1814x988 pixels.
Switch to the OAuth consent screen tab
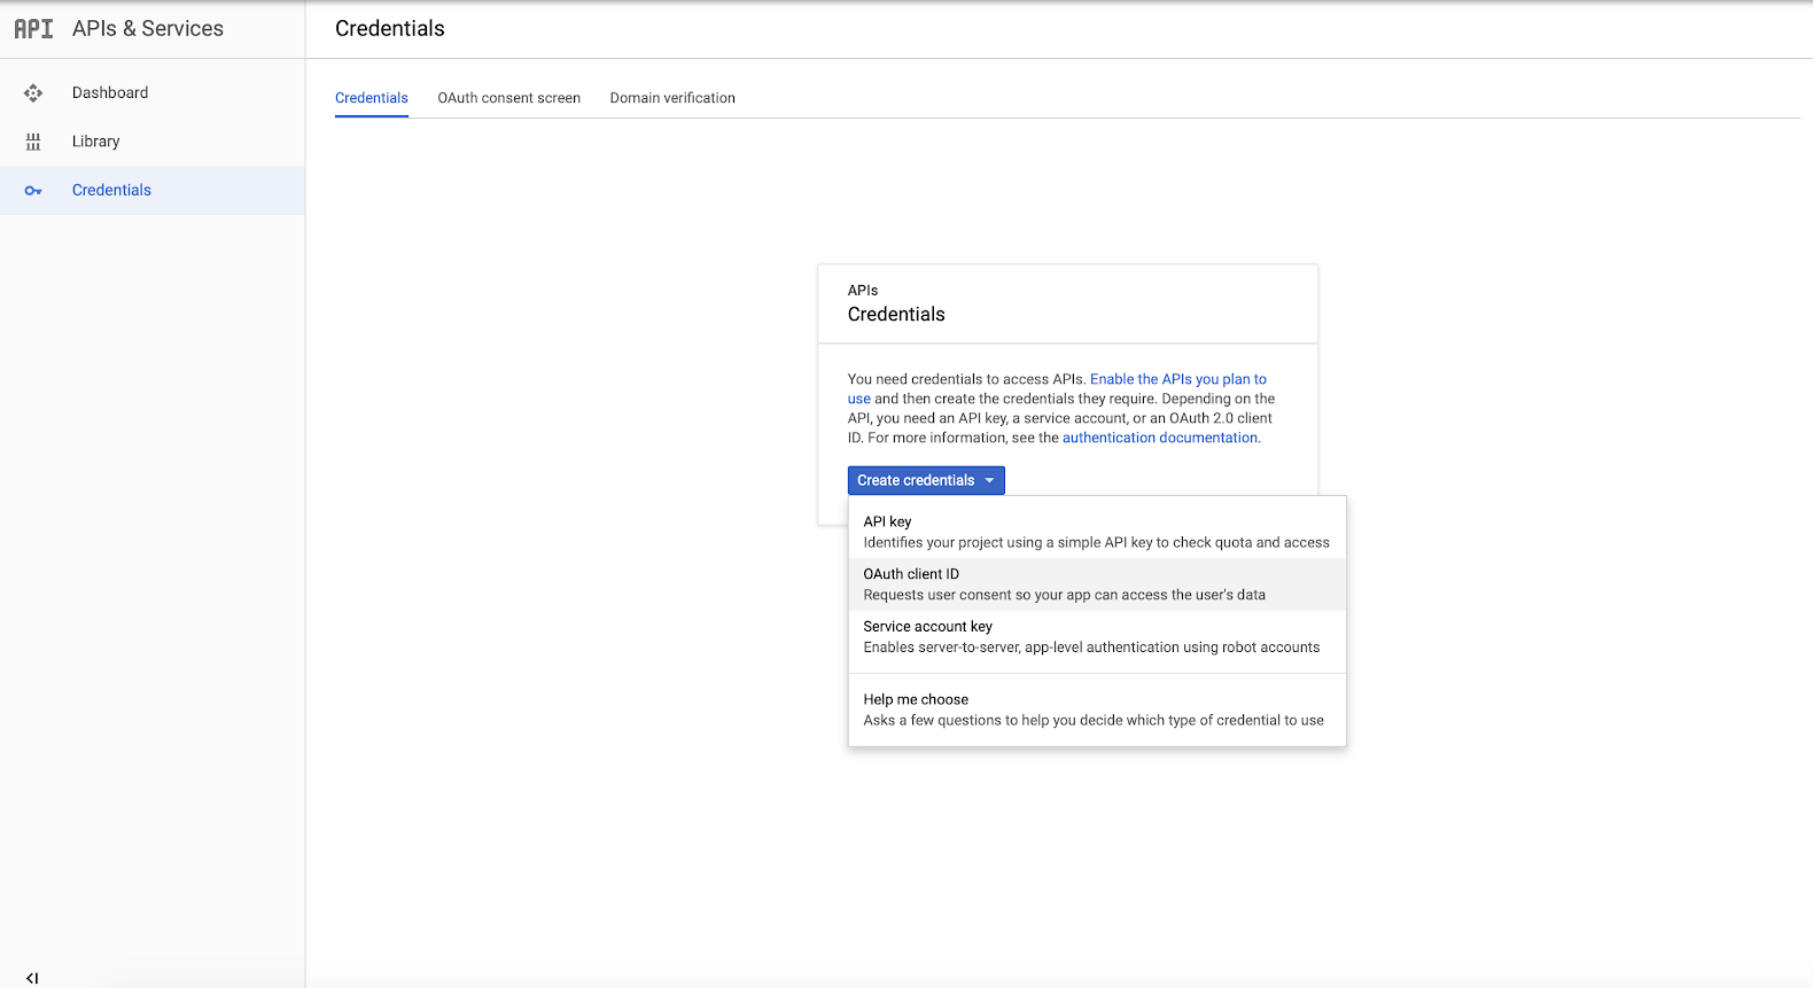tap(508, 98)
